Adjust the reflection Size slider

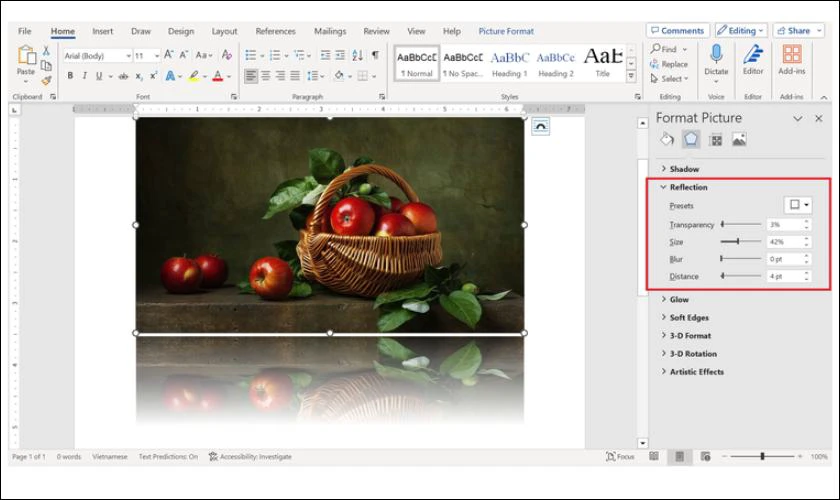741,242
